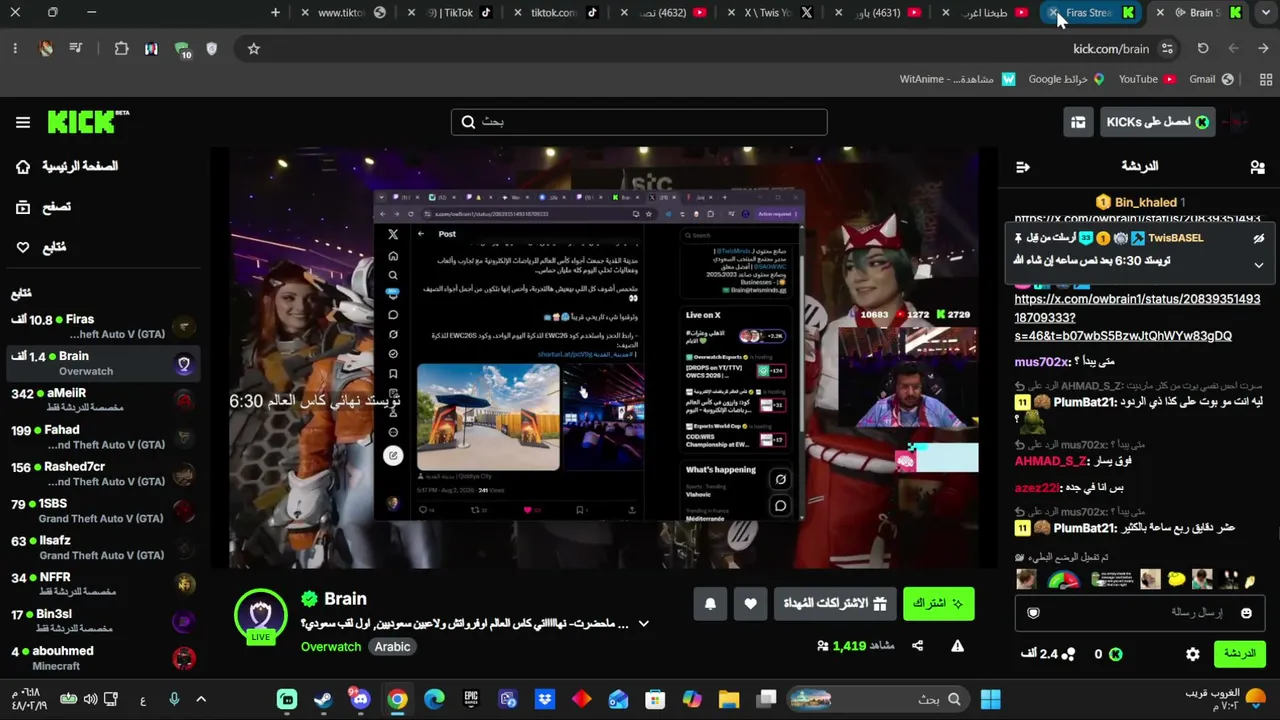Open Steam from the taskbar
Viewport: 1280px width, 720px height.
tap(323, 699)
